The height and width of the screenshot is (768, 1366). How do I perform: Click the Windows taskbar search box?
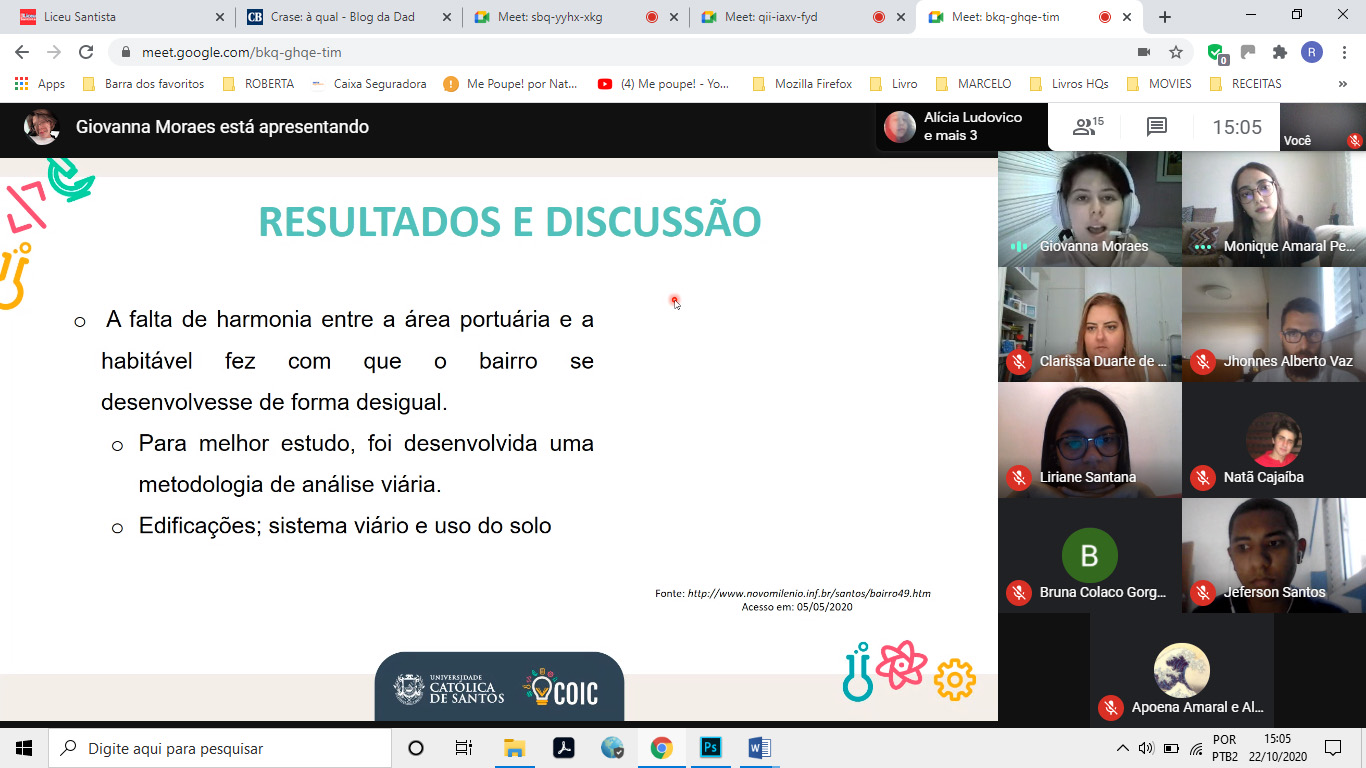(x=220, y=748)
